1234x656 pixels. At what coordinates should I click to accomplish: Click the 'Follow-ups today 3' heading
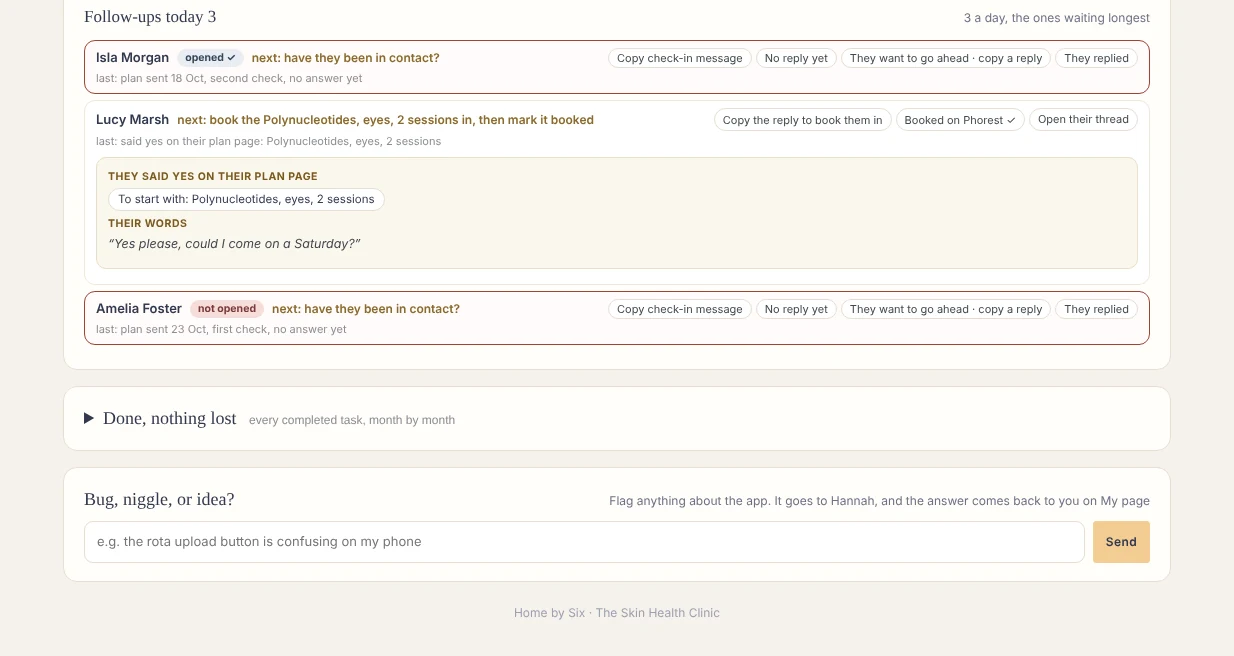coord(150,17)
